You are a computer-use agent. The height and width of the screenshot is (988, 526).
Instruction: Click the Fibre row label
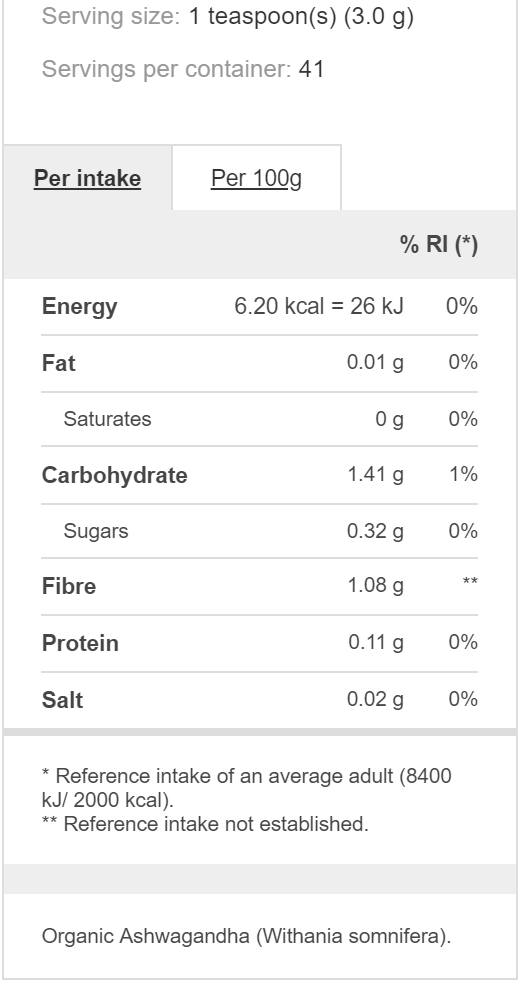[x=69, y=586]
